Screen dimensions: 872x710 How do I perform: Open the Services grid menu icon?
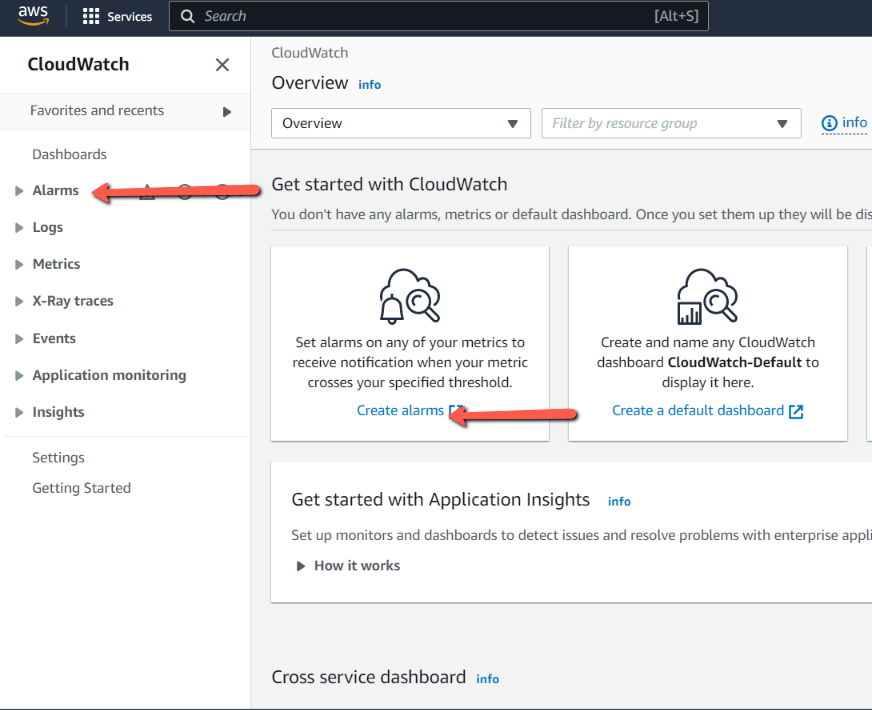coord(91,16)
